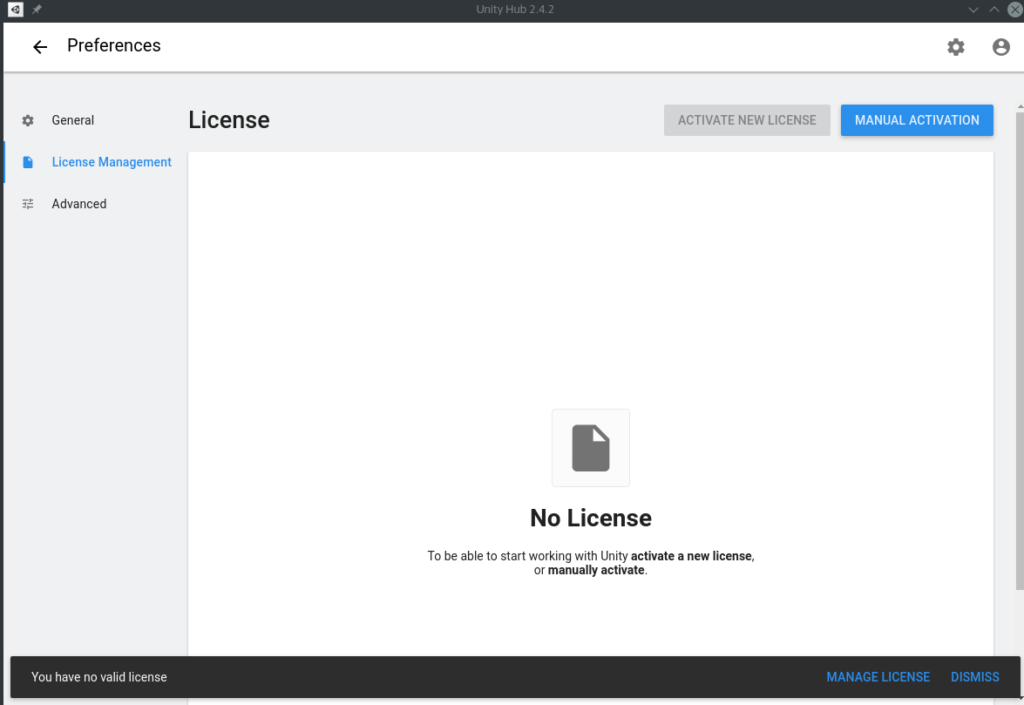Screen dimensions: 1024x705
Task: Open the General preferences tab
Action: [72, 120]
